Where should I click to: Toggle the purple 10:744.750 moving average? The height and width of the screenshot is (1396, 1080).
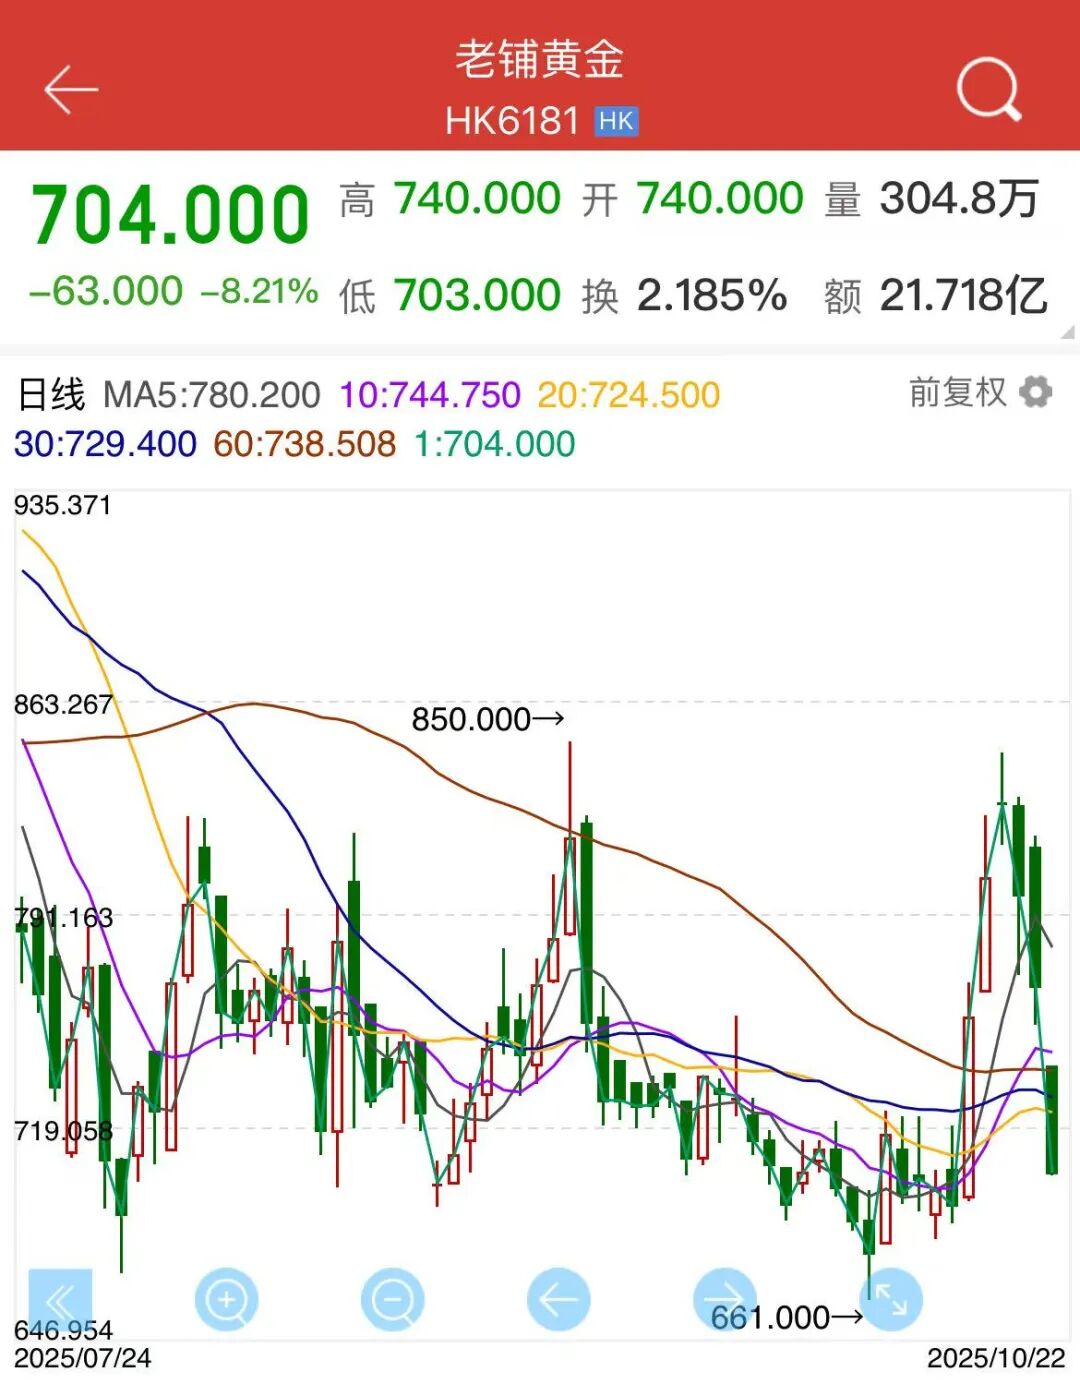[430, 395]
